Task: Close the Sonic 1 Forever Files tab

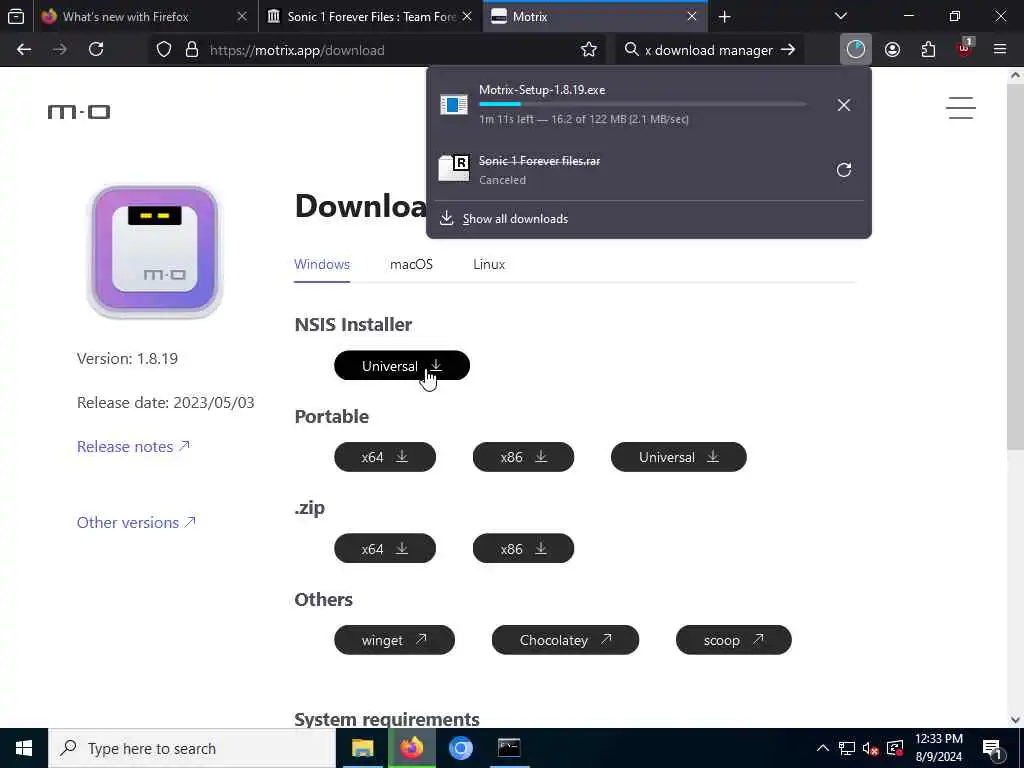Action: tap(467, 16)
